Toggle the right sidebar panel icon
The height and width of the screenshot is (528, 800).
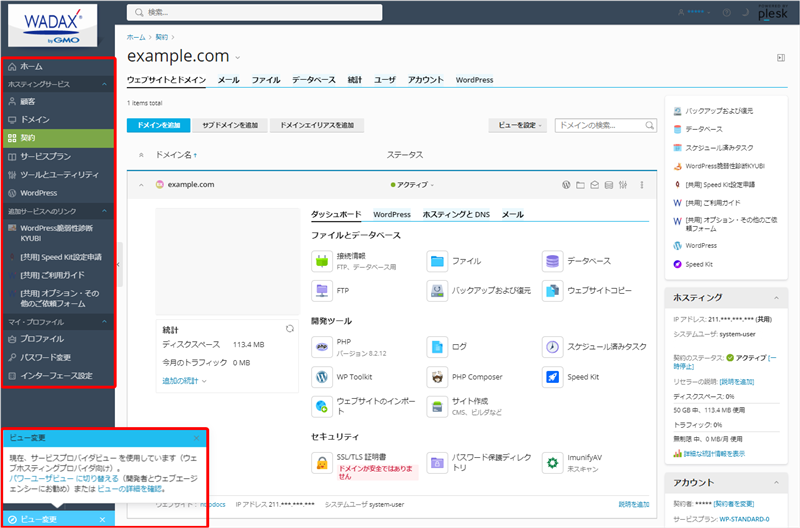point(781,58)
